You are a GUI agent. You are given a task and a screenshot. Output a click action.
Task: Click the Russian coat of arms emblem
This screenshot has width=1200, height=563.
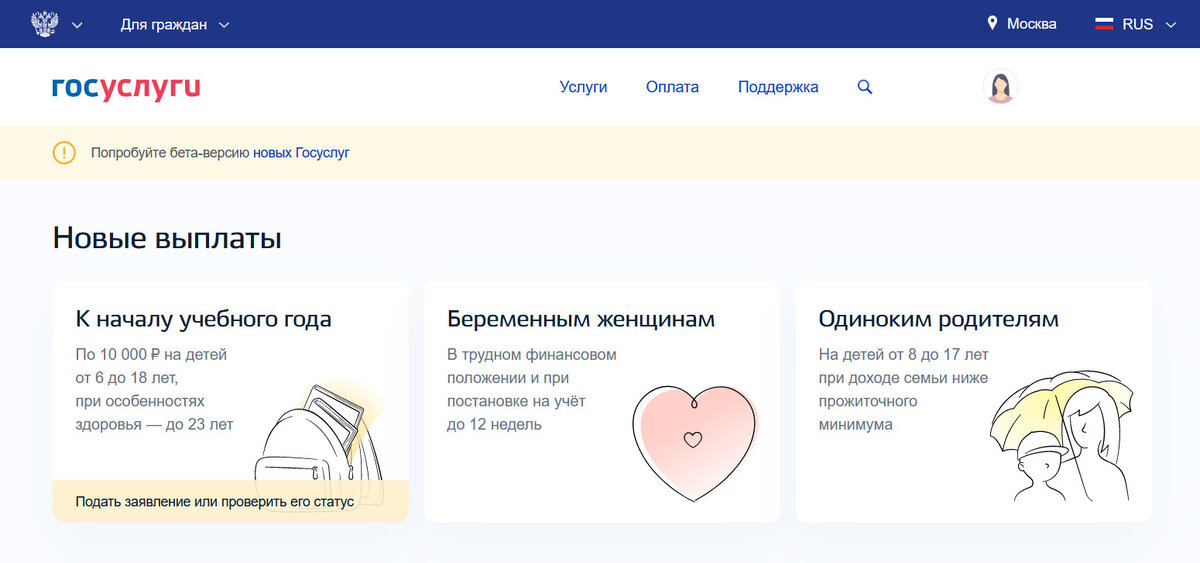(45, 24)
